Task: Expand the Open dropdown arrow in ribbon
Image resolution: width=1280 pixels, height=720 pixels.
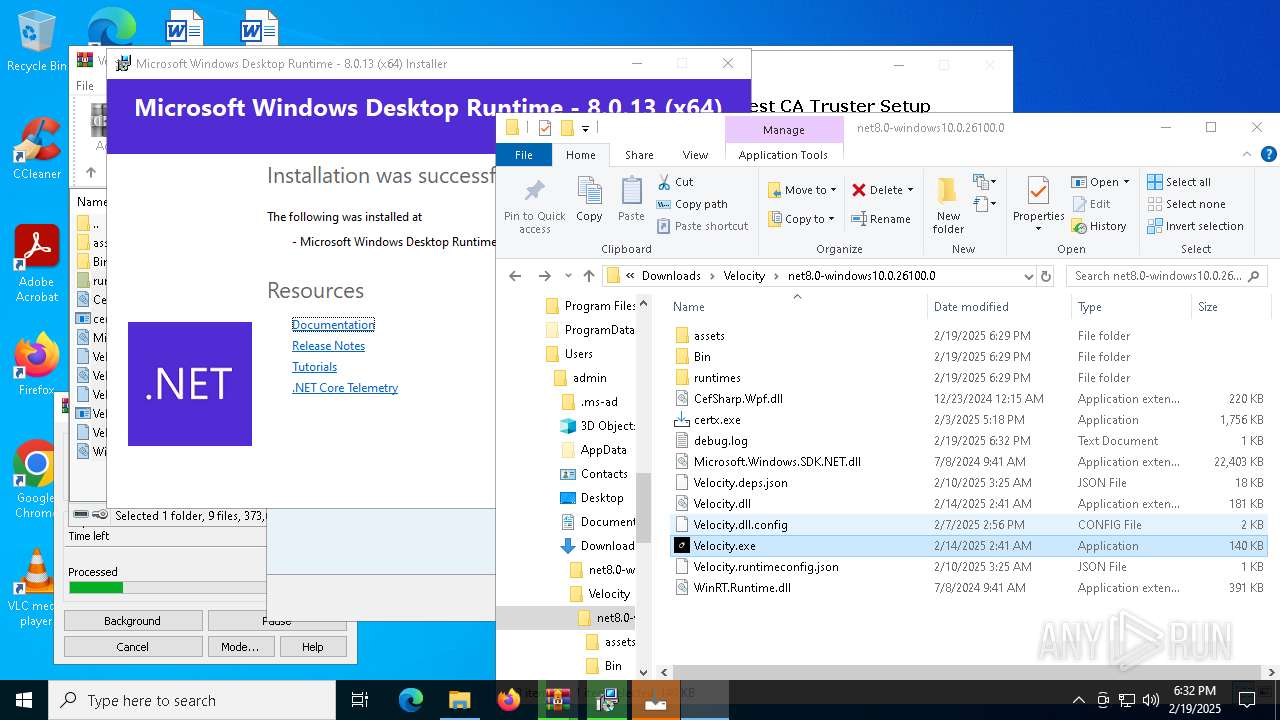Action: click(x=1126, y=182)
